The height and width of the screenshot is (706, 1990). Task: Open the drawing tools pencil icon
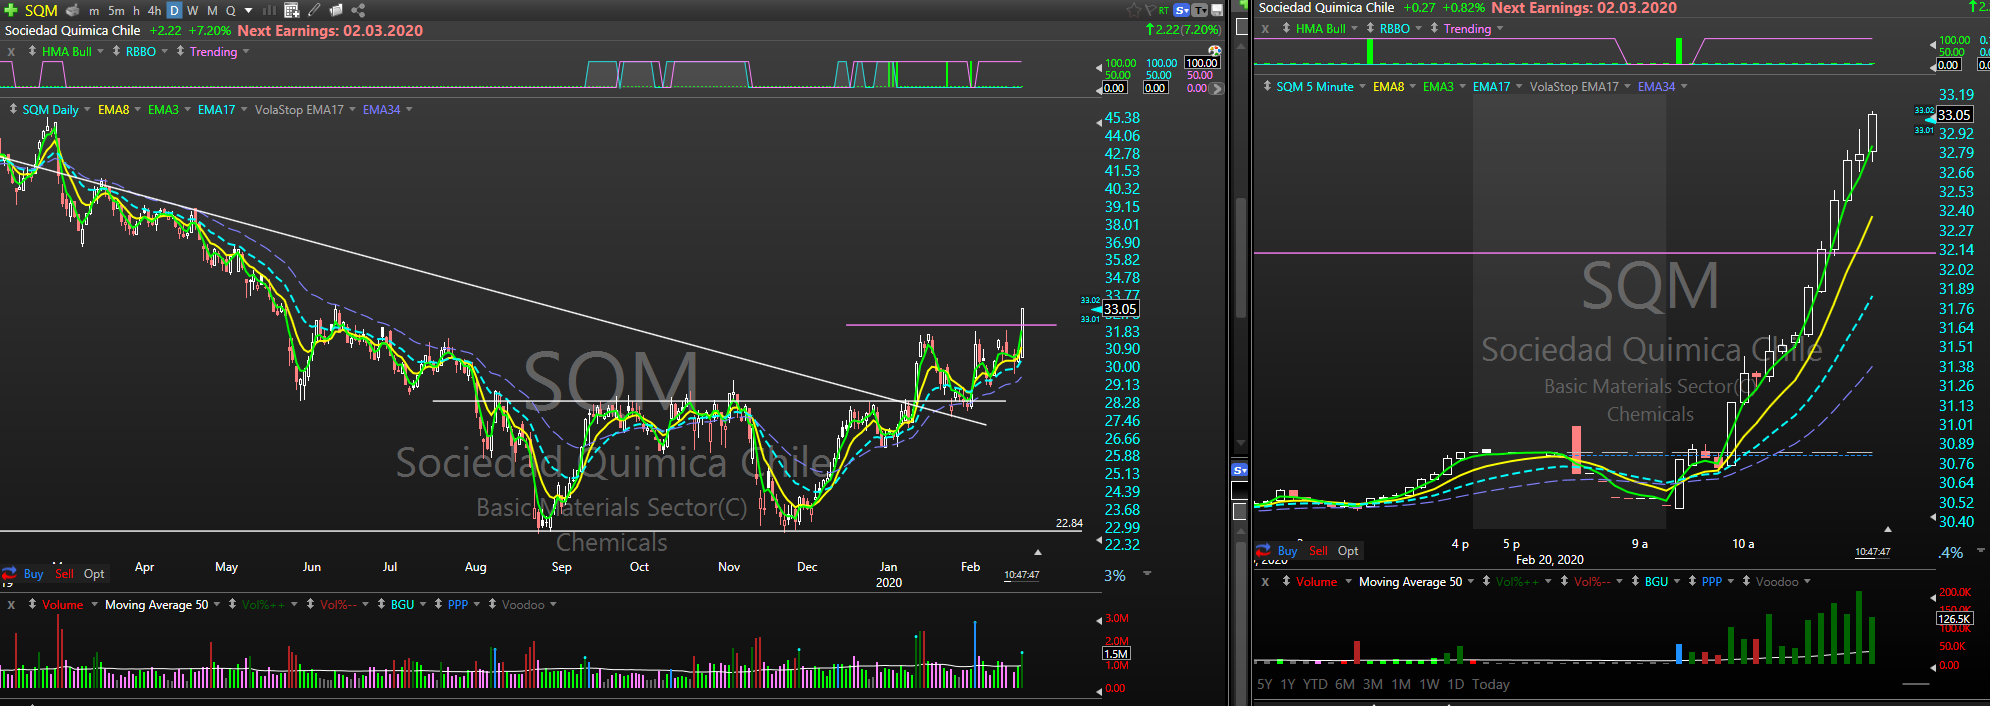(314, 10)
